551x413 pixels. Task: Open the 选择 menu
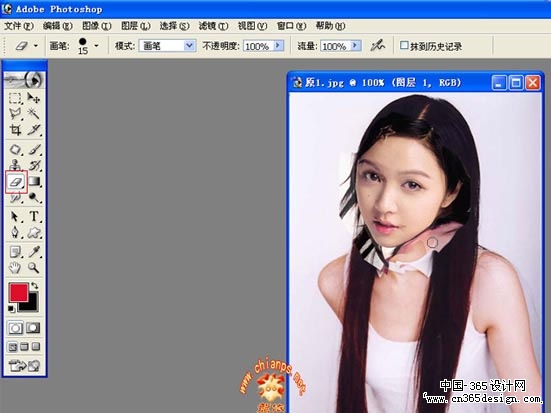[x=174, y=26]
